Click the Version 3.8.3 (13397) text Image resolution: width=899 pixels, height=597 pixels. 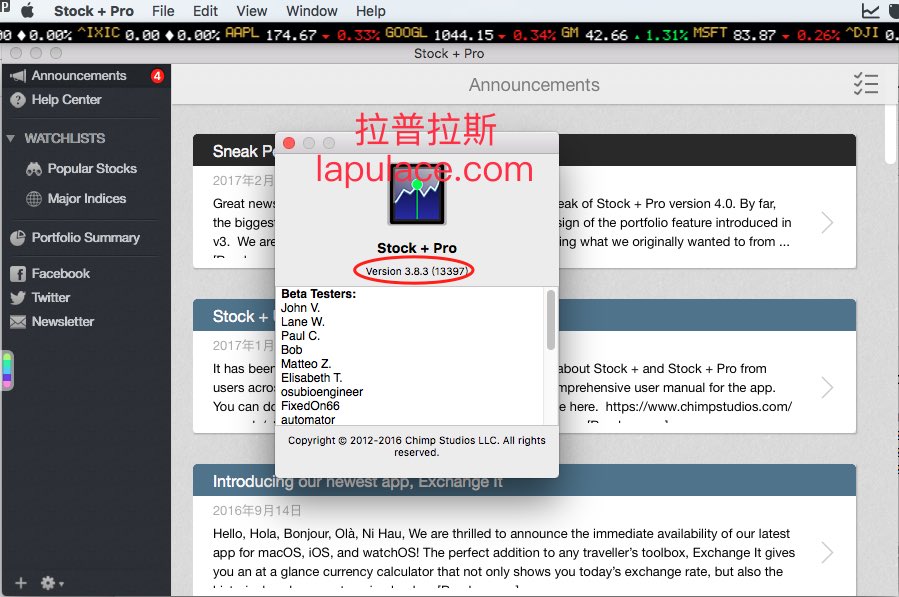coord(416,271)
